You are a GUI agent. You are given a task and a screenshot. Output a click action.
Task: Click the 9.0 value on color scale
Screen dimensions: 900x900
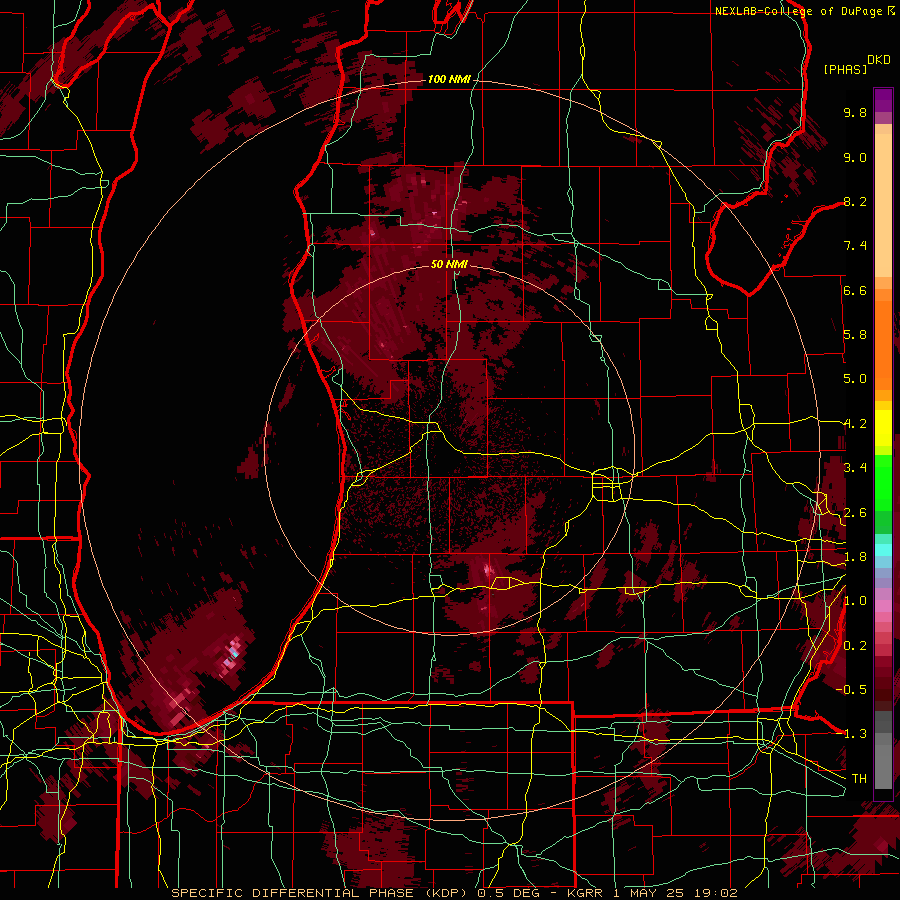(x=855, y=157)
